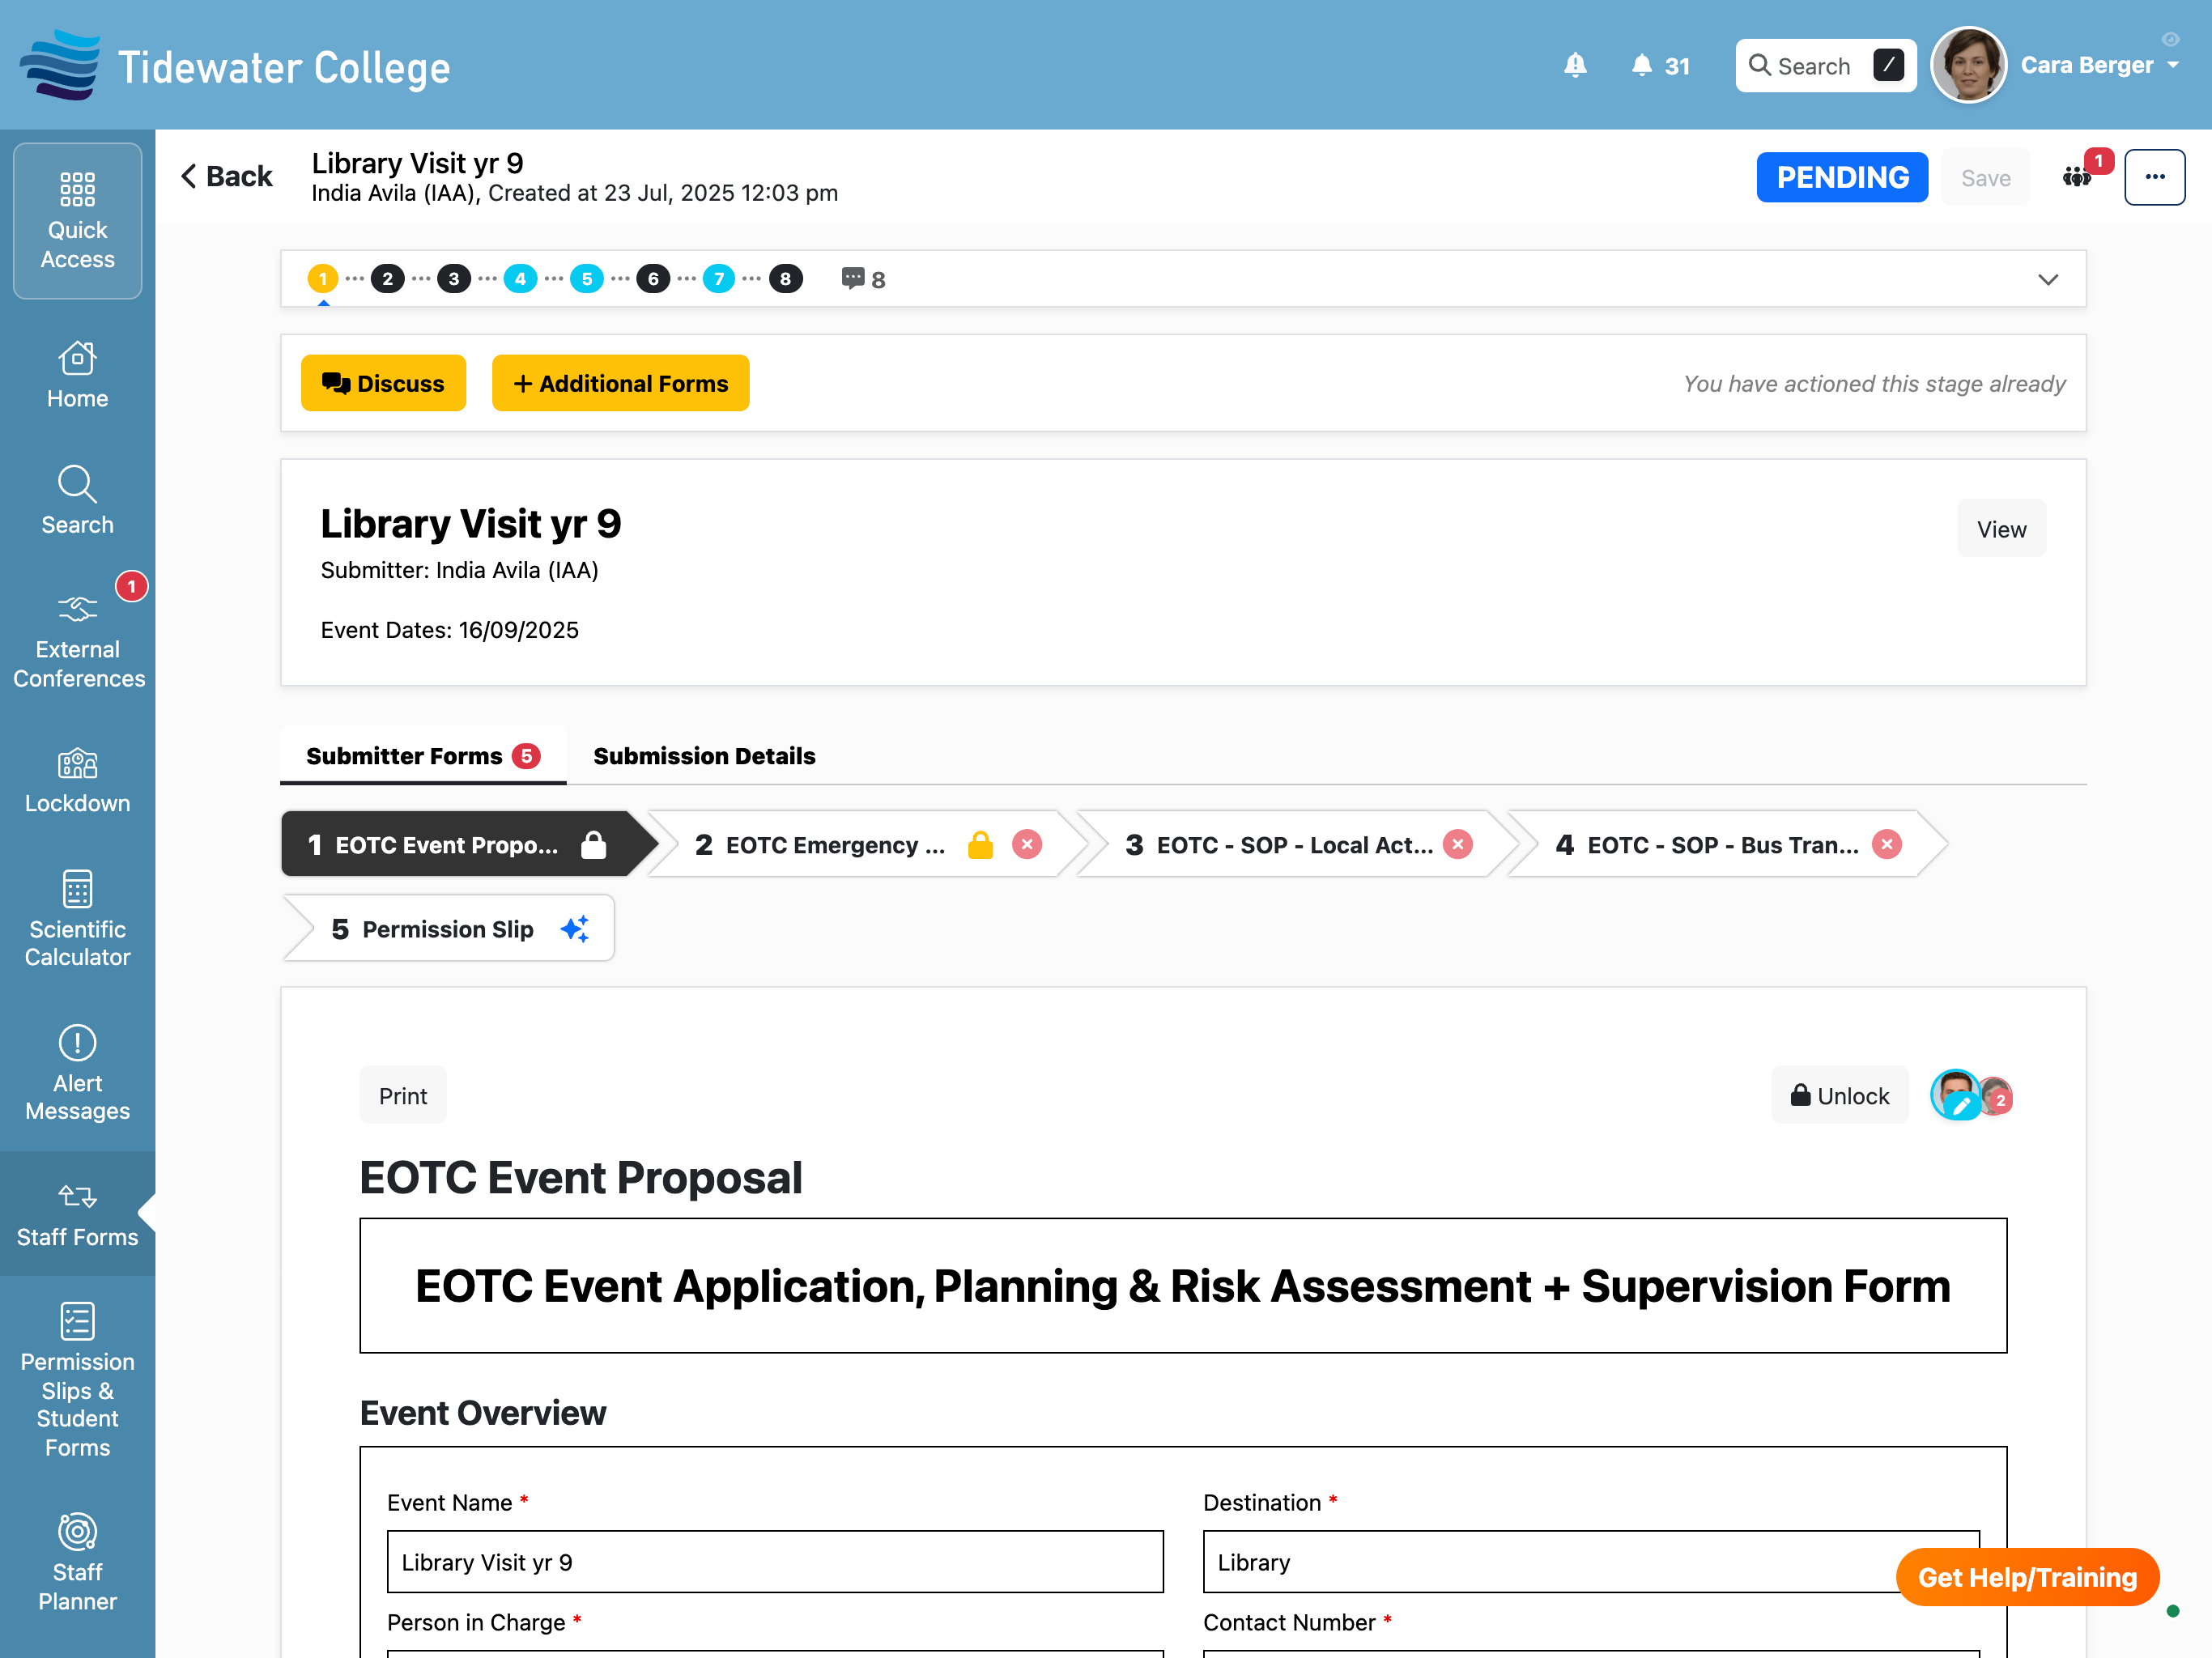Open Get Help/Training
The height and width of the screenshot is (1658, 2212).
[x=2027, y=1577]
